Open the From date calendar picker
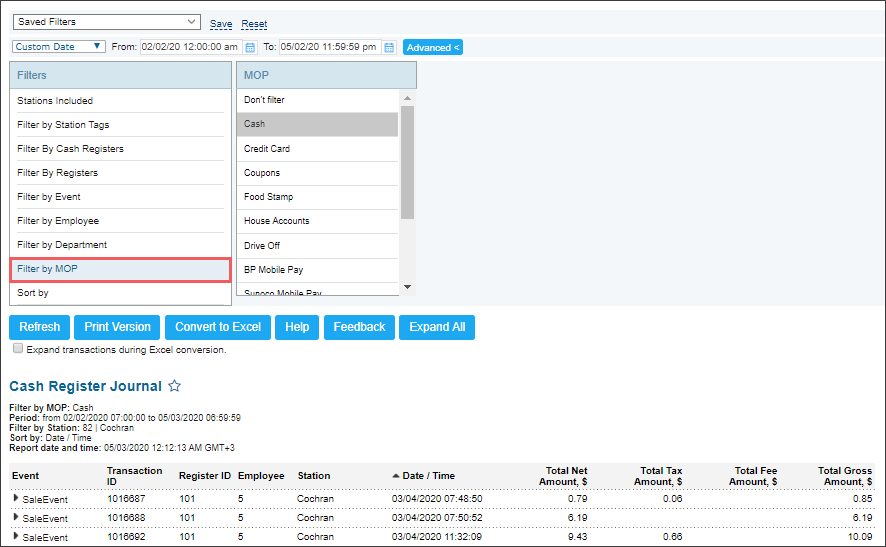The image size is (886, 547). 250,47
